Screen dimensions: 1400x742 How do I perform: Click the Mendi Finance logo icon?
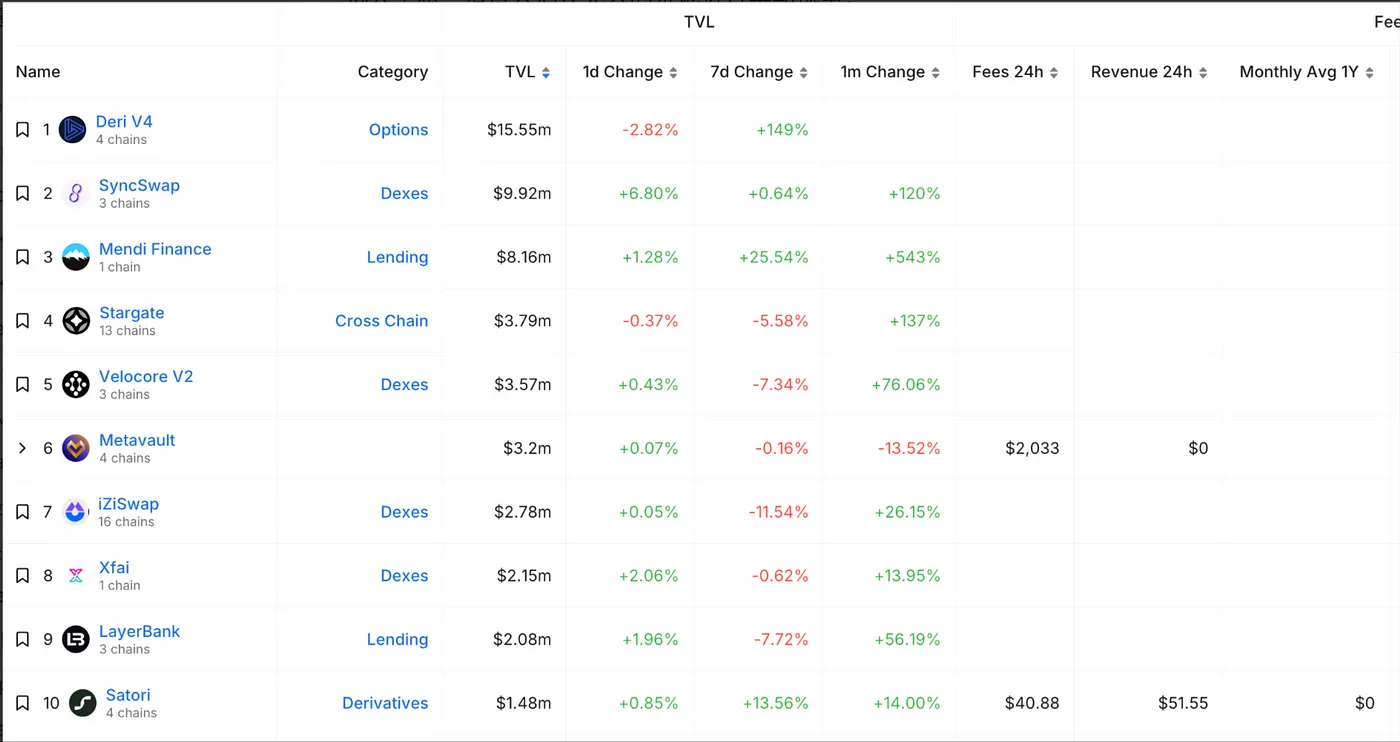(x=76, y=257)
